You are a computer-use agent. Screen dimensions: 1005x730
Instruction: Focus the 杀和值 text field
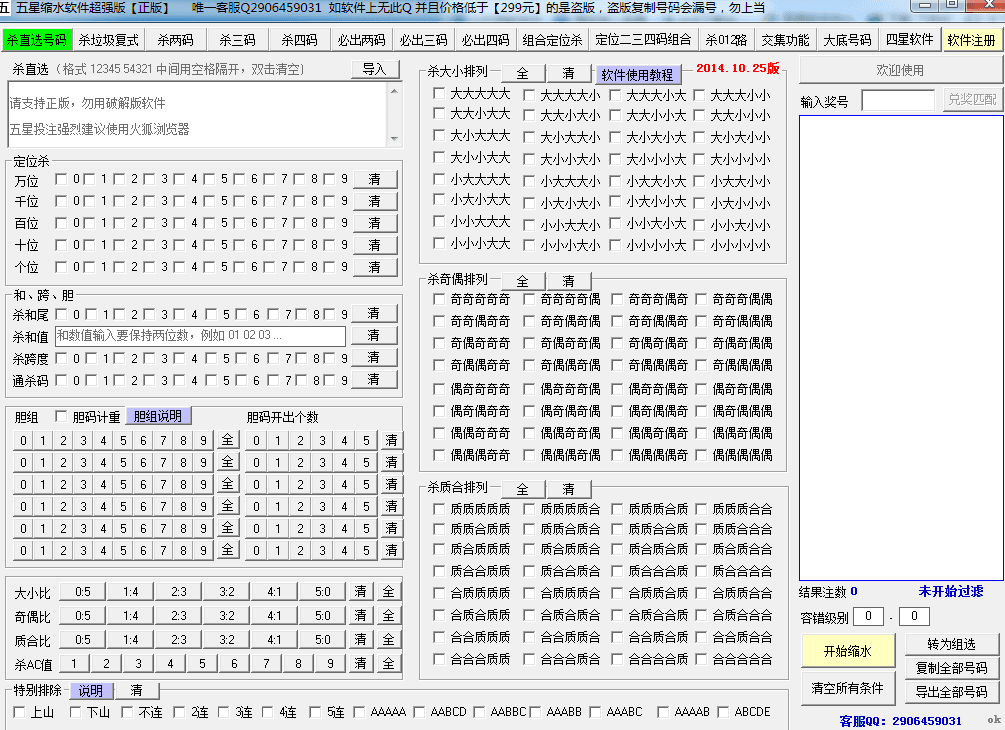click(x=200, y=336)
